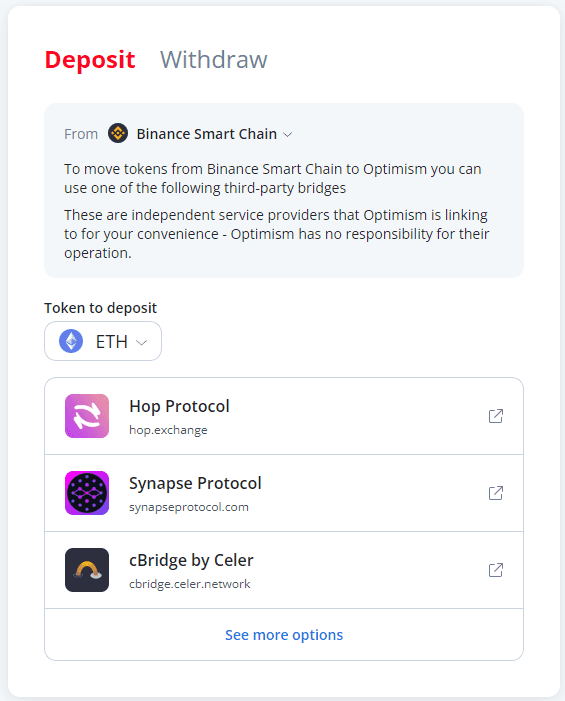The width and height of the screenshot is (565, 701).
Task: Click the cBridge by Celer logo
Action: [87, 570]
